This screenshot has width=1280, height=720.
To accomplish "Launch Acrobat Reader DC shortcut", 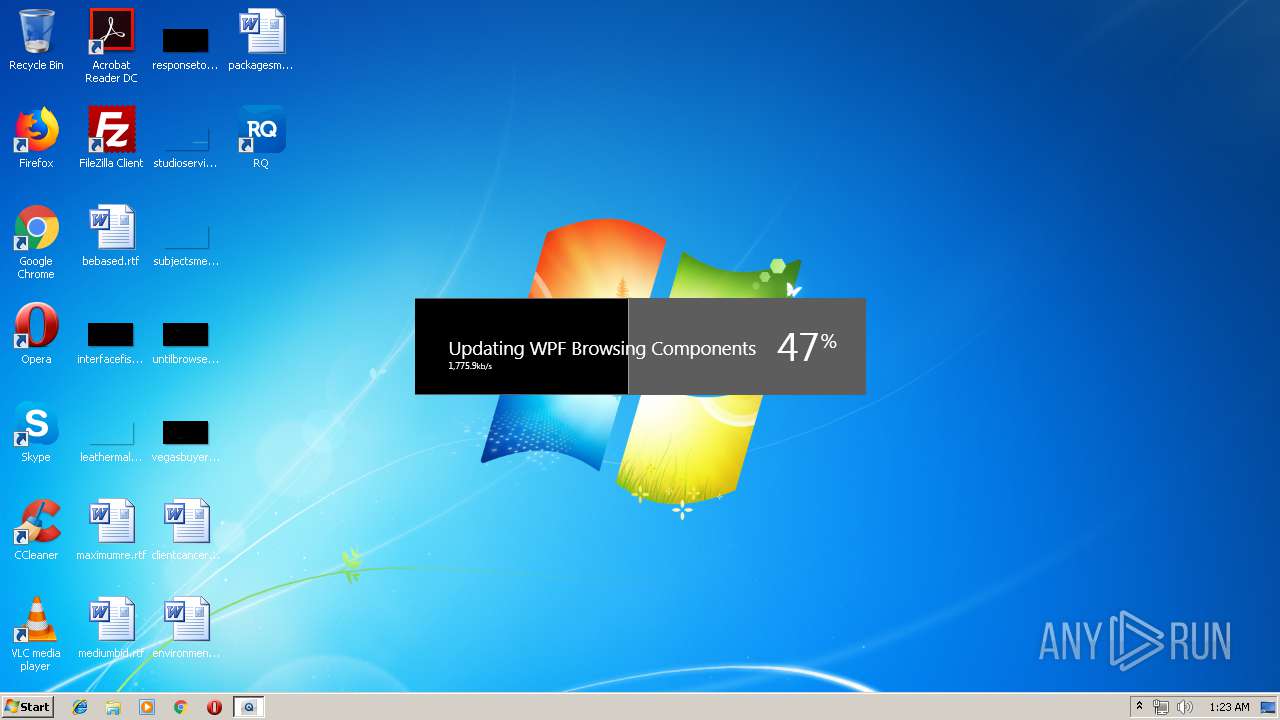I will [111, 46].
